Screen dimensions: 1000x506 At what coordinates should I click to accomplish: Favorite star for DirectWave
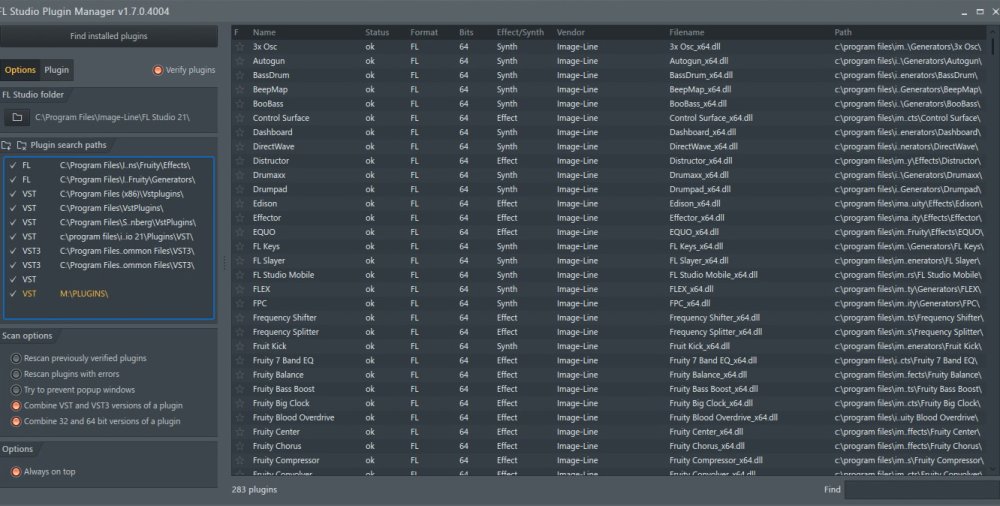pyautogui.click(x=240, y=147)
